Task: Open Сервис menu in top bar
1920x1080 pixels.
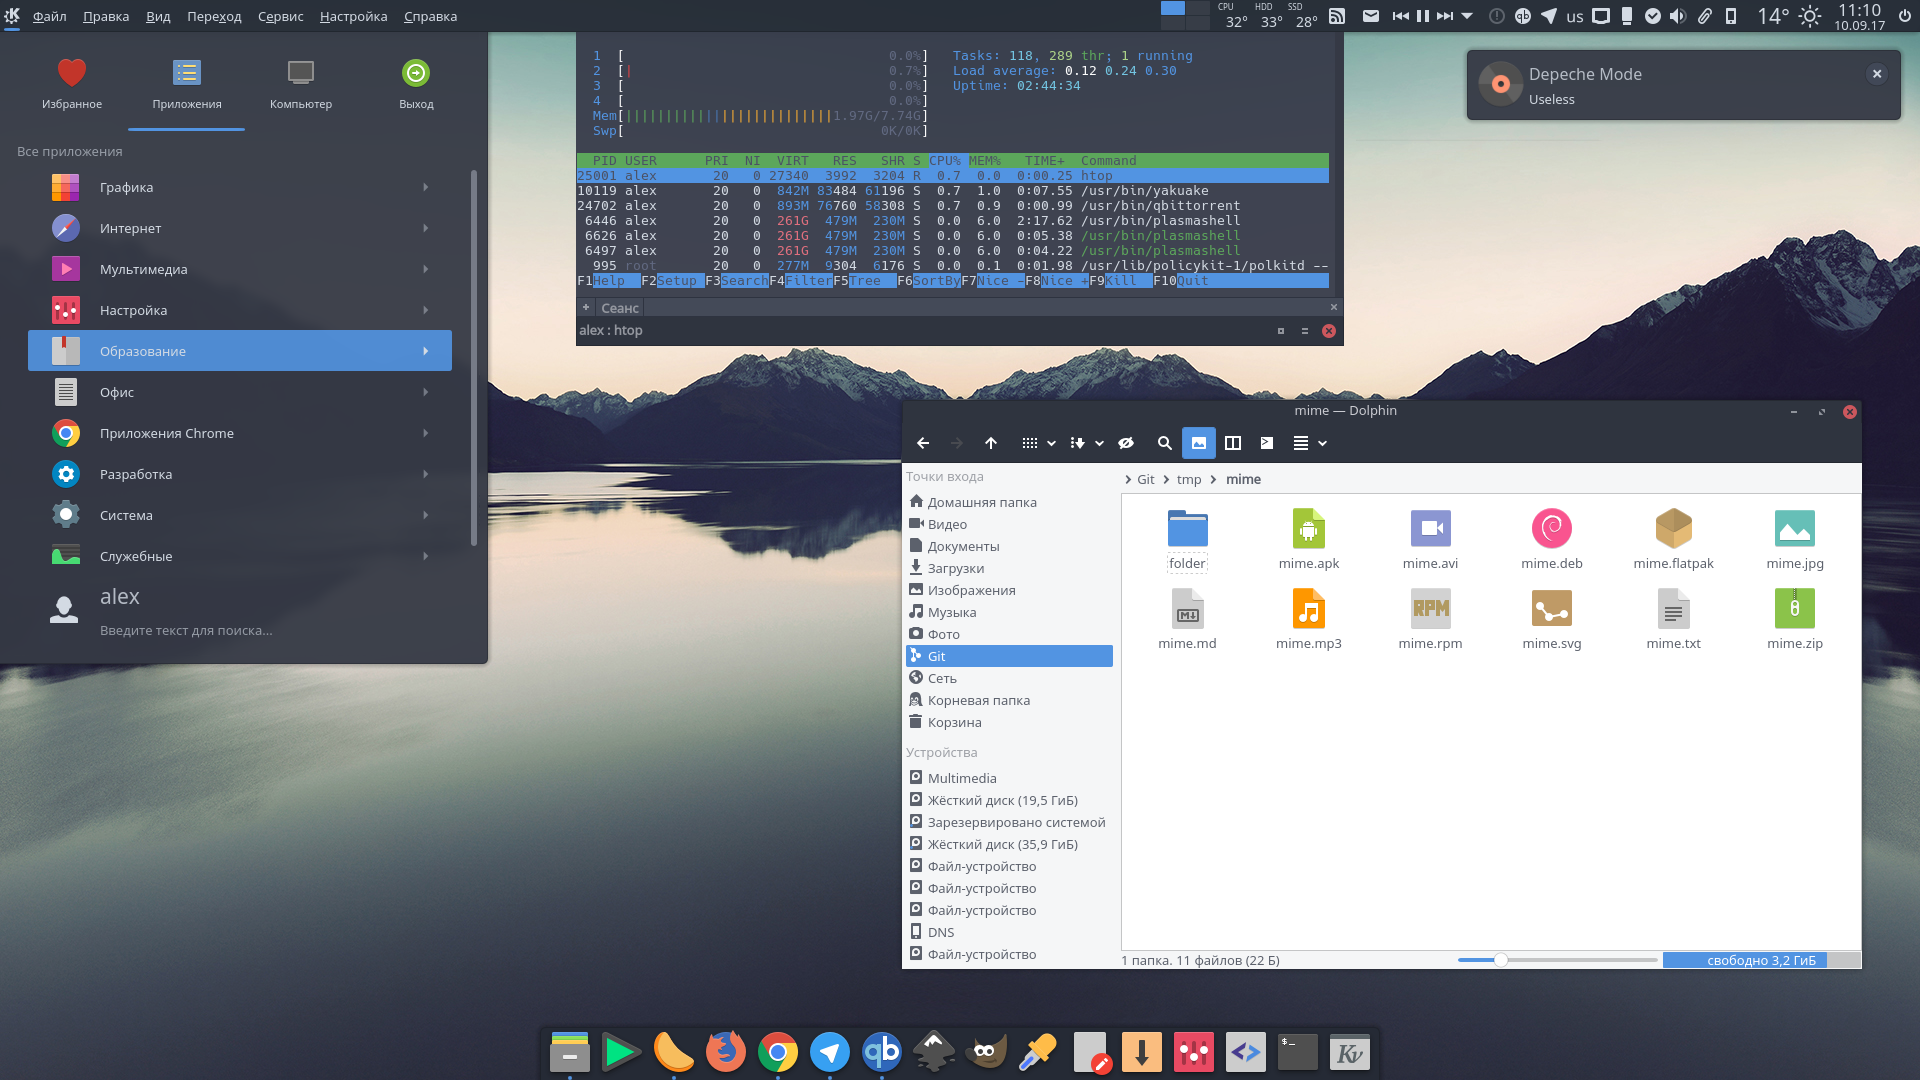Action: (x=280, y=16)
